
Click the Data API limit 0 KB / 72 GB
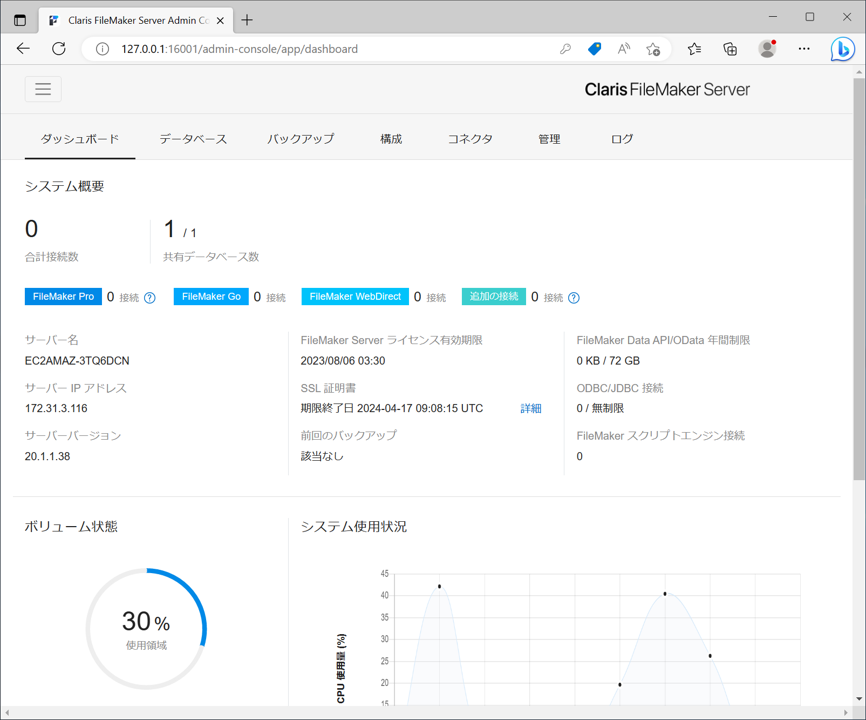coord(608,361)
